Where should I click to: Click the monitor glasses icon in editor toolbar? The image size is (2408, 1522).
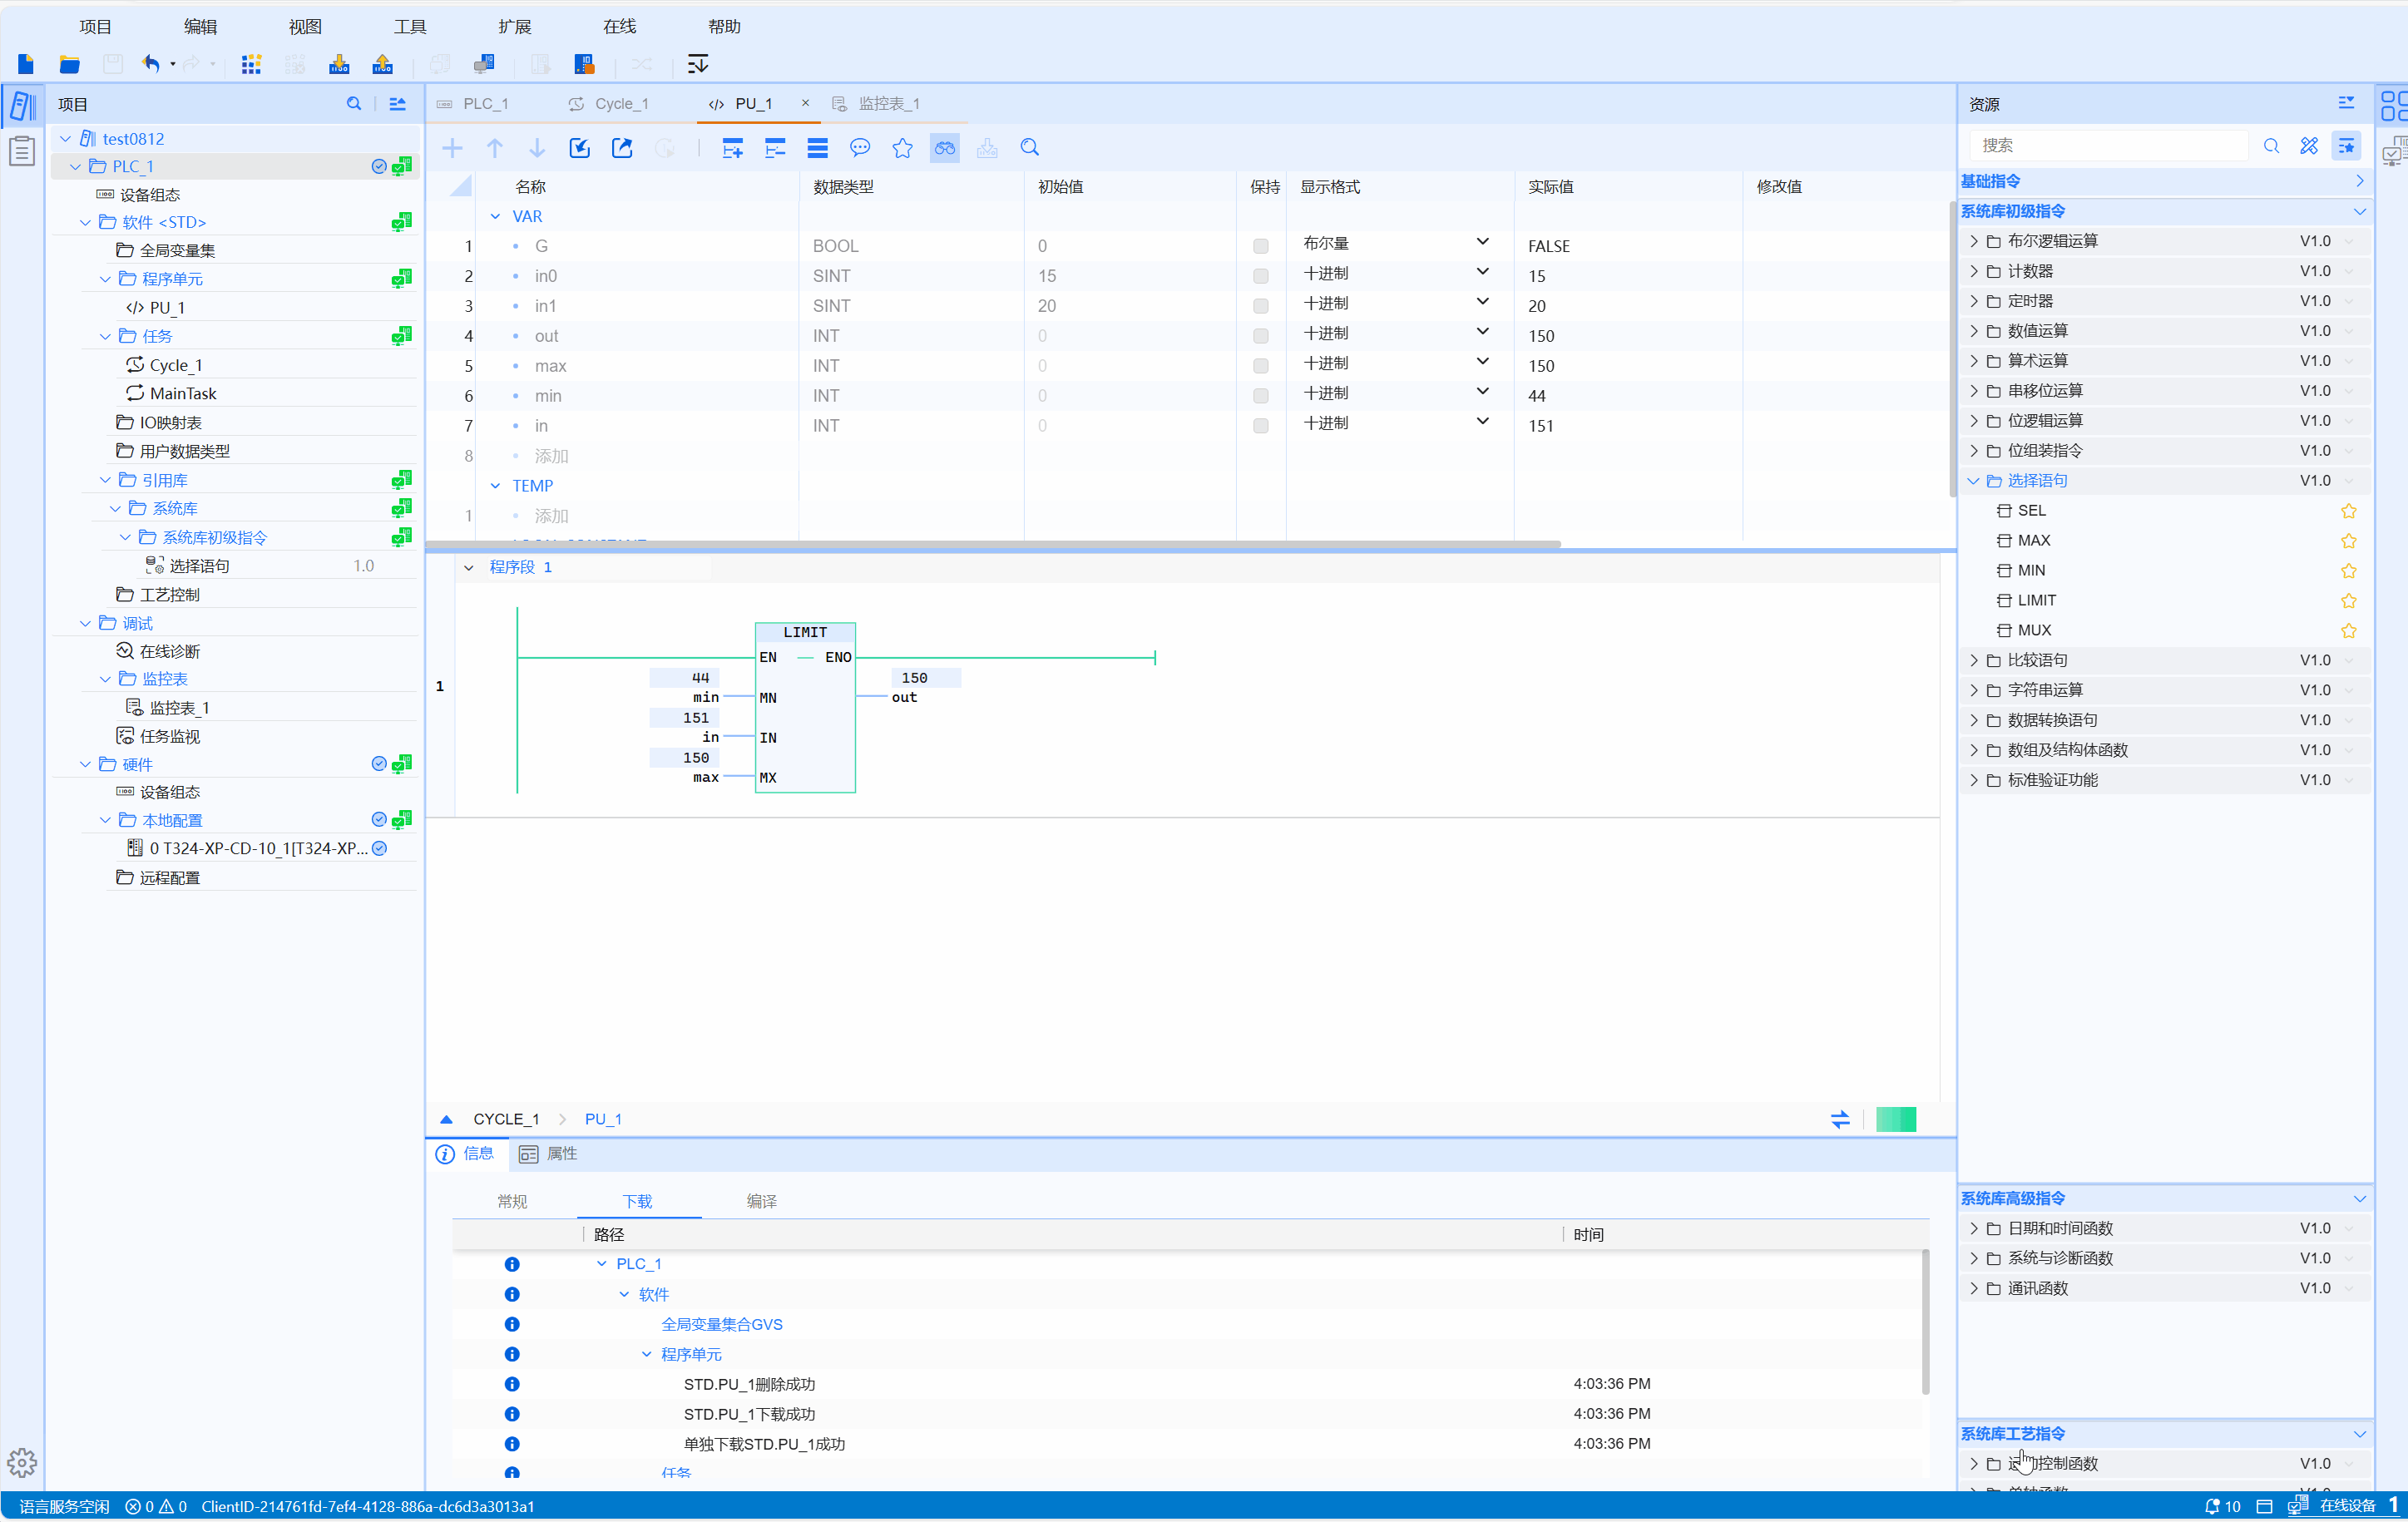click(x=944, y=148)
